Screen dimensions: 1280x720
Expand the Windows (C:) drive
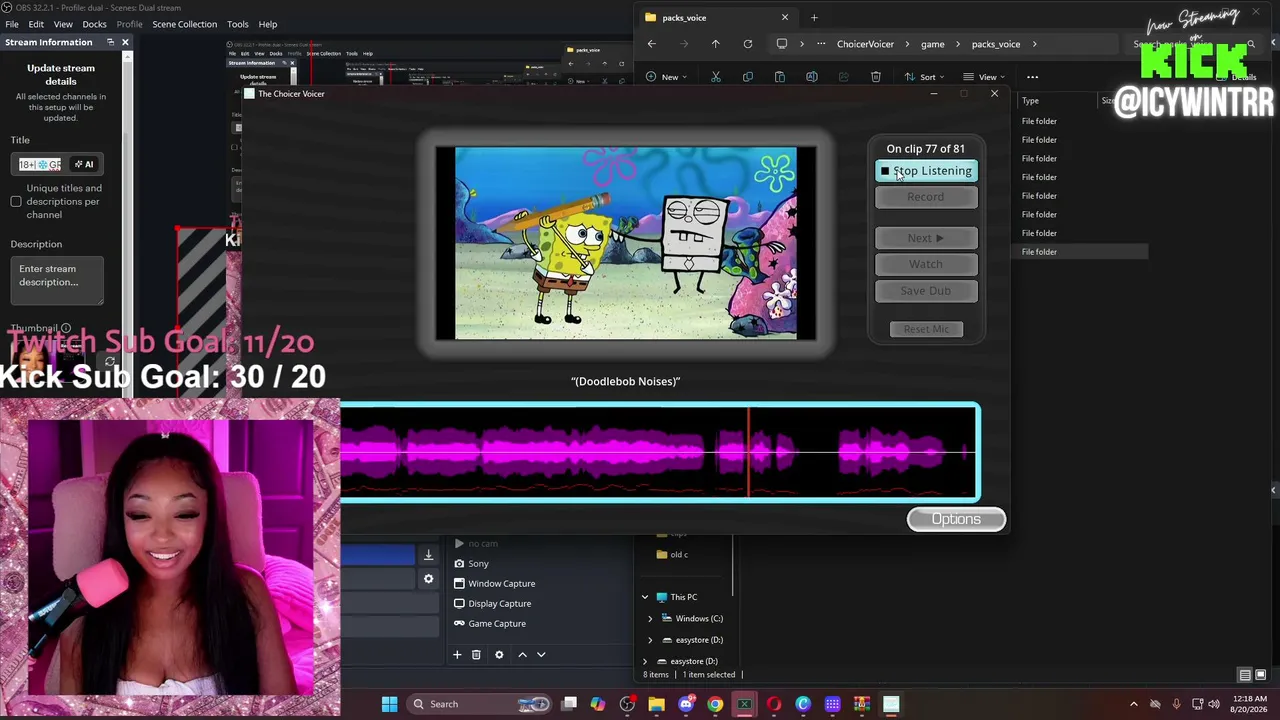pos(650,619)
